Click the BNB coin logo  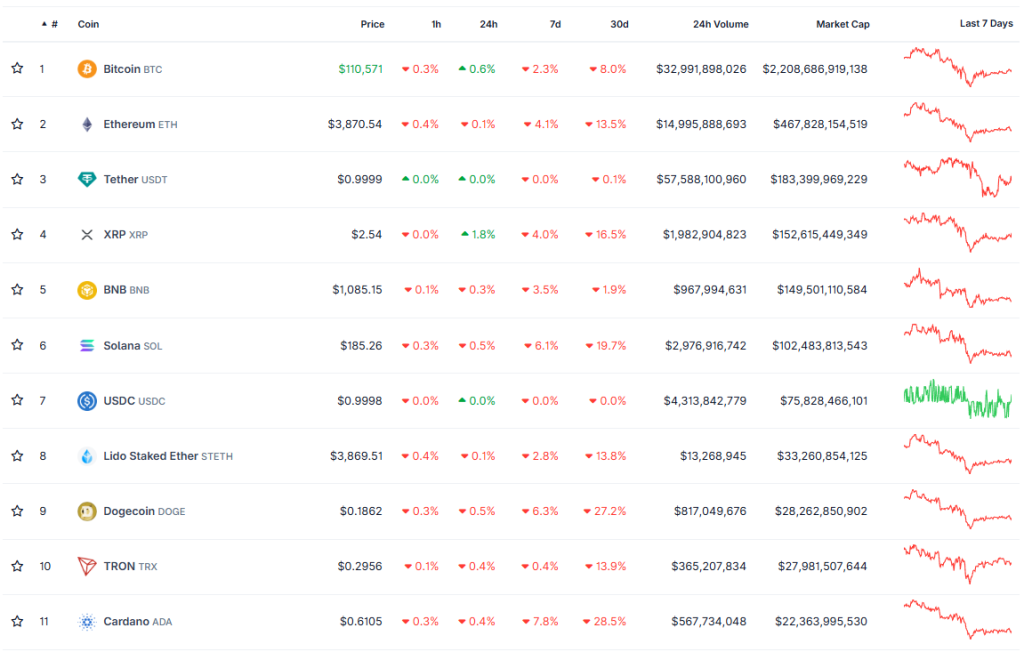tap(87, 290)
